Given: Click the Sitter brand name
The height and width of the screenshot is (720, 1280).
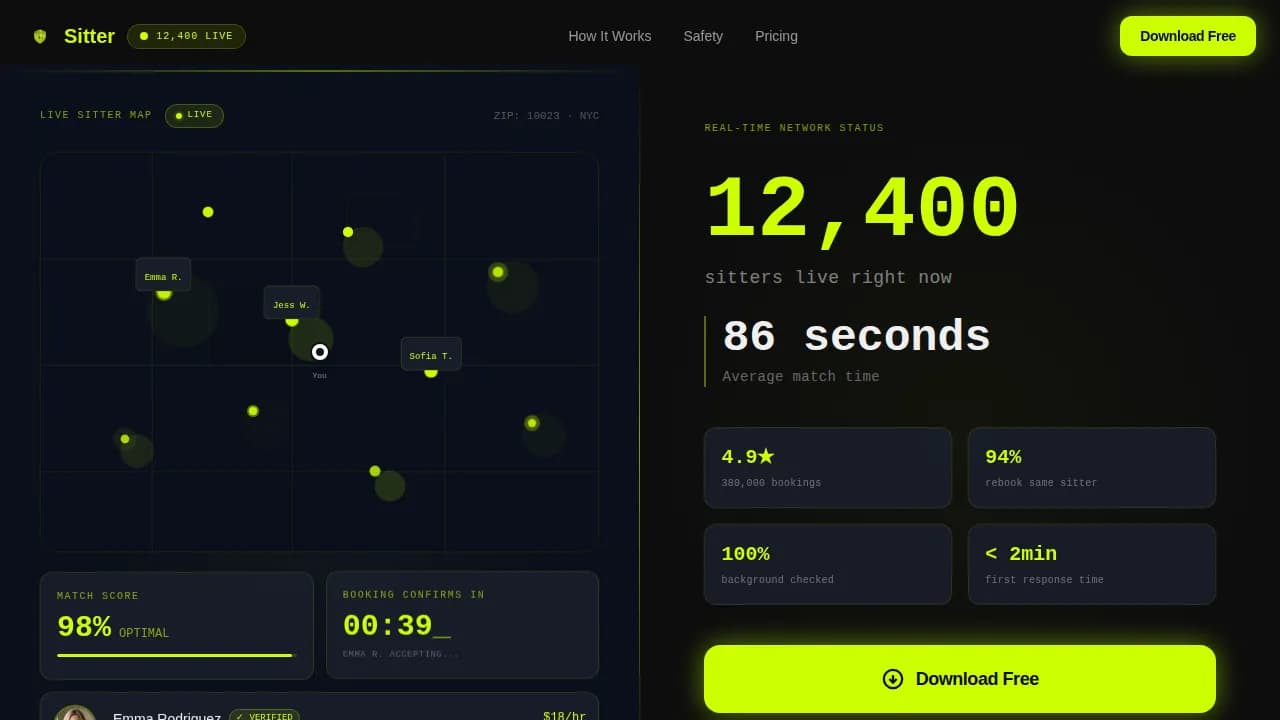Looking at the screenshot, I should click(89, 36).
